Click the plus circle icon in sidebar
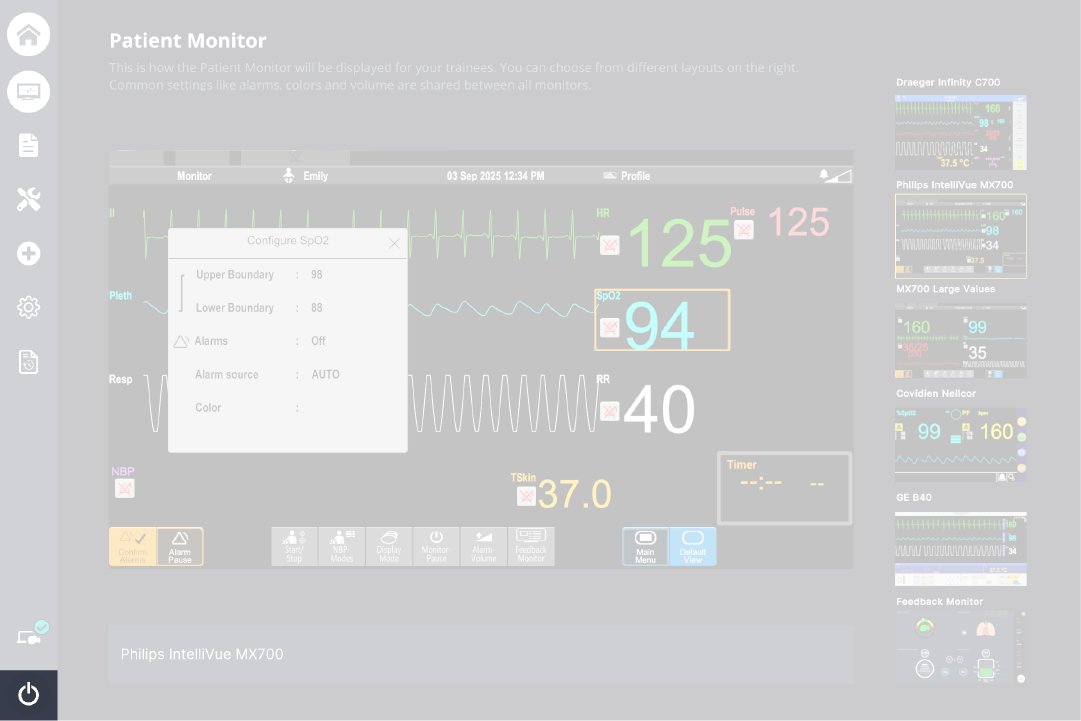The width and height of the screenshot is (1081, 721). point(28,254)
